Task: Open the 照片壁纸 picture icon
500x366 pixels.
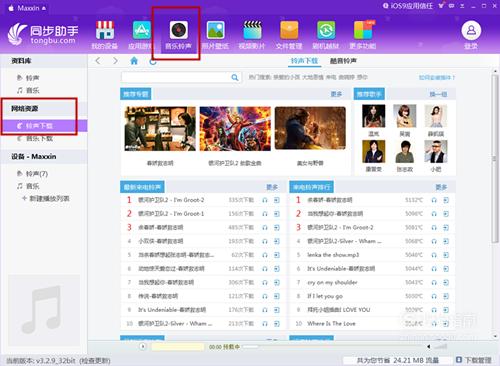Action: click(215, 30)
